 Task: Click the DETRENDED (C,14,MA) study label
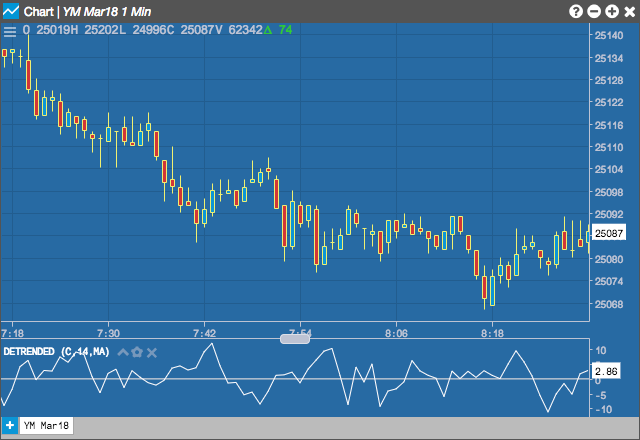click(x=56, y=351)
